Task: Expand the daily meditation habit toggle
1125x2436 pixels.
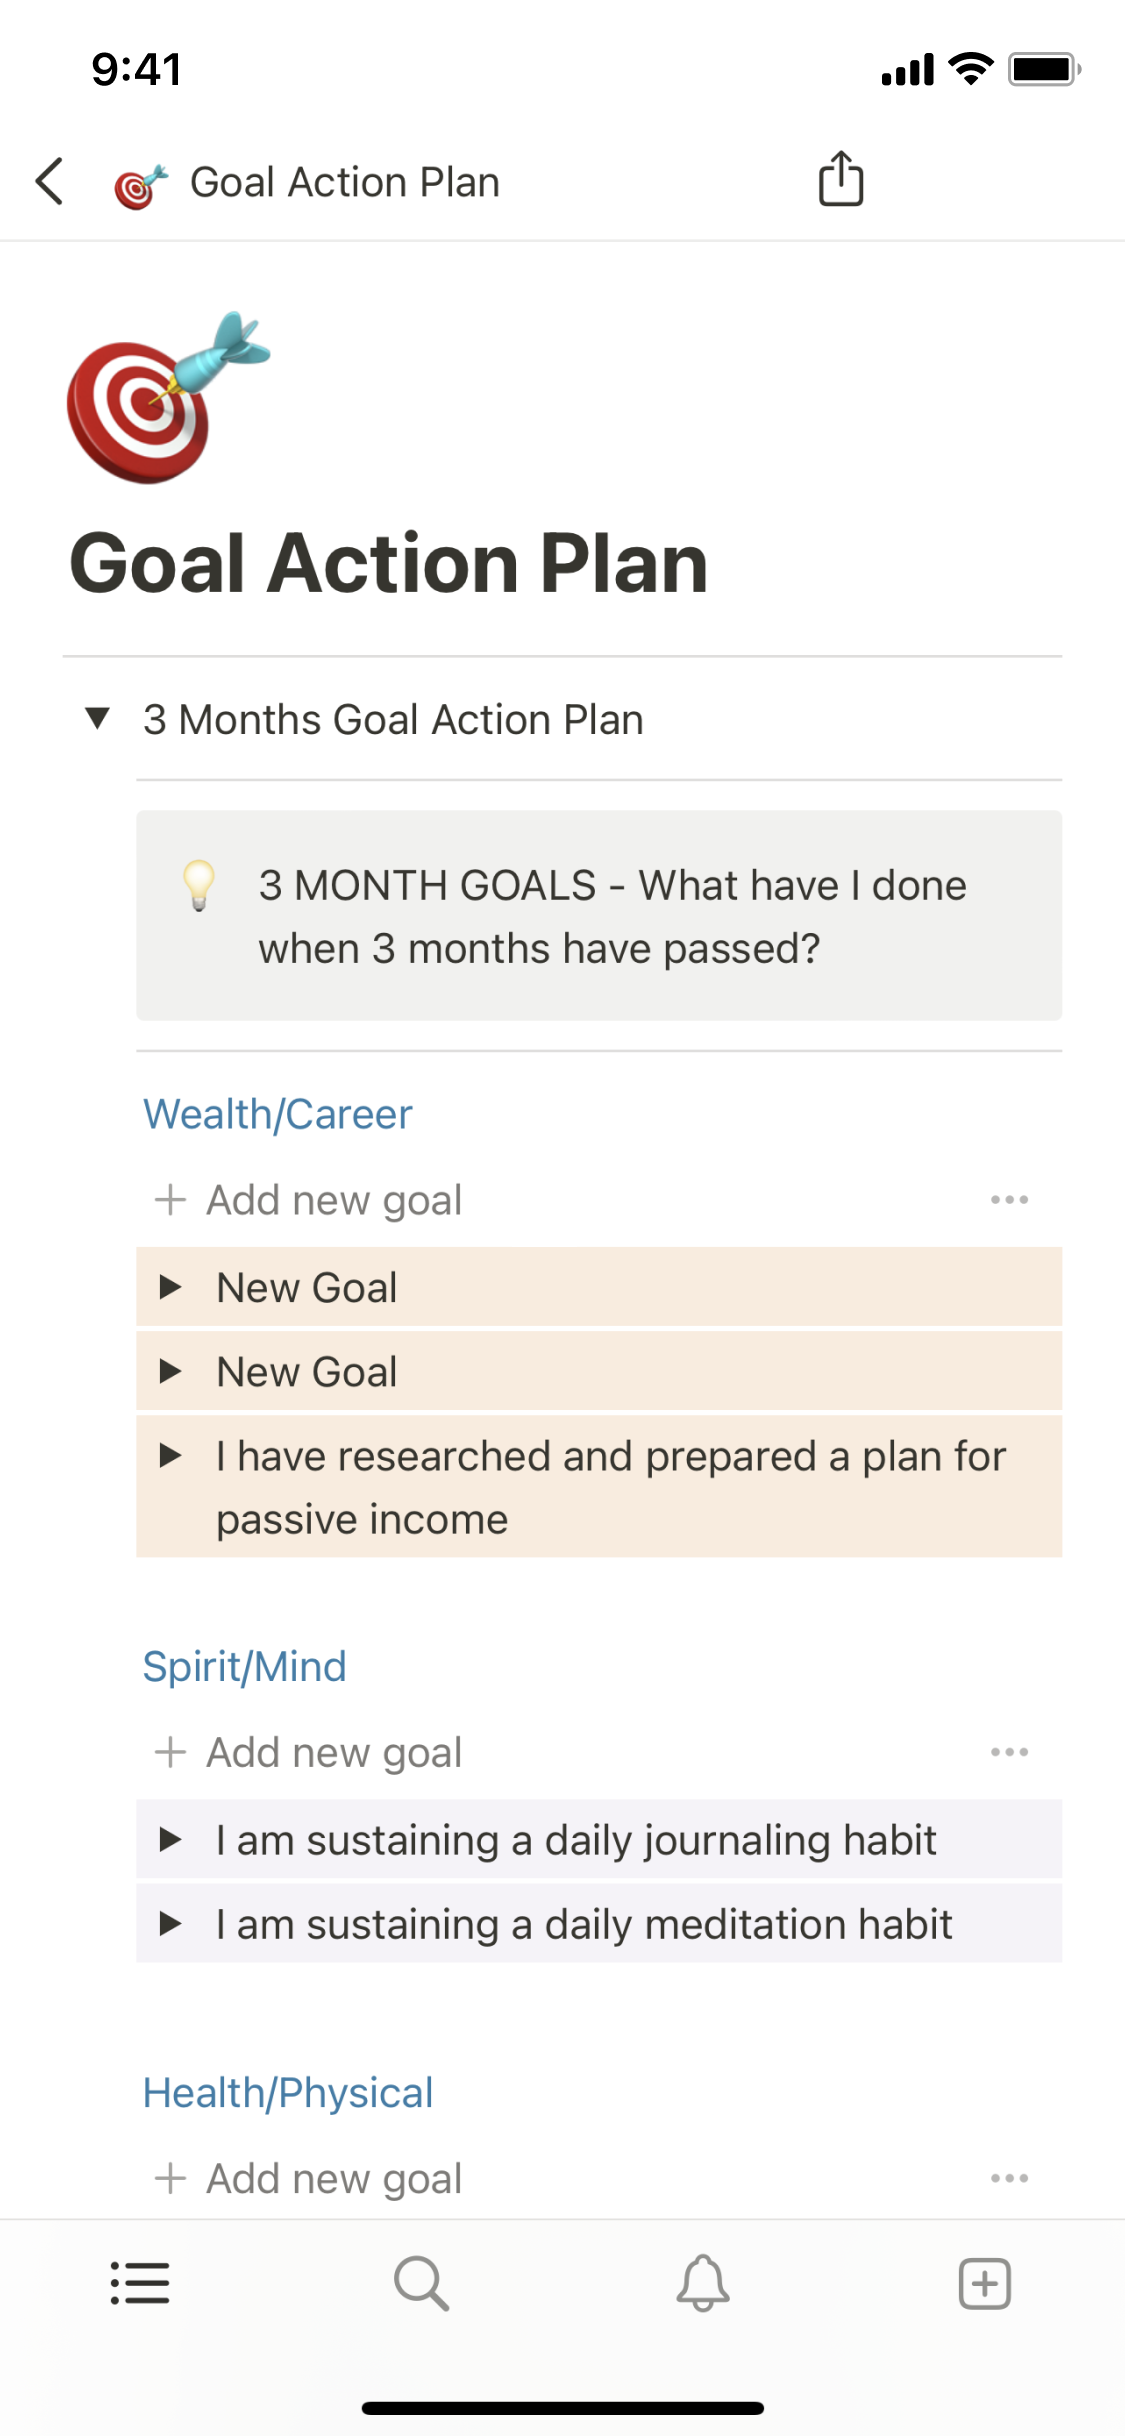Action: tap(170, 1924)
